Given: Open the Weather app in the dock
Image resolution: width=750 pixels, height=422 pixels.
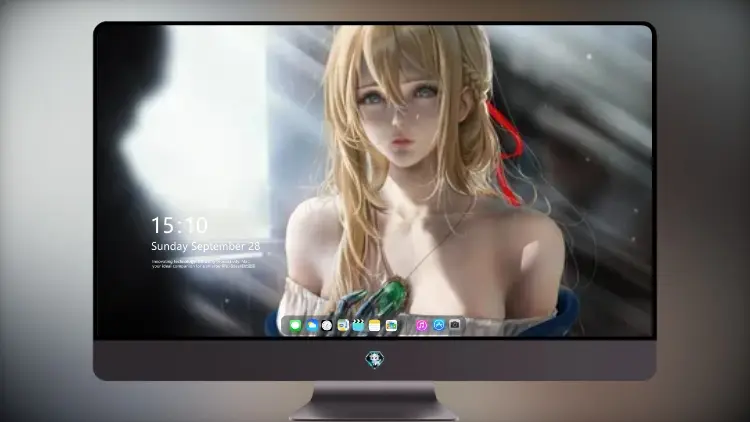Looking at the screenshot, I should (x=311, y=326).
